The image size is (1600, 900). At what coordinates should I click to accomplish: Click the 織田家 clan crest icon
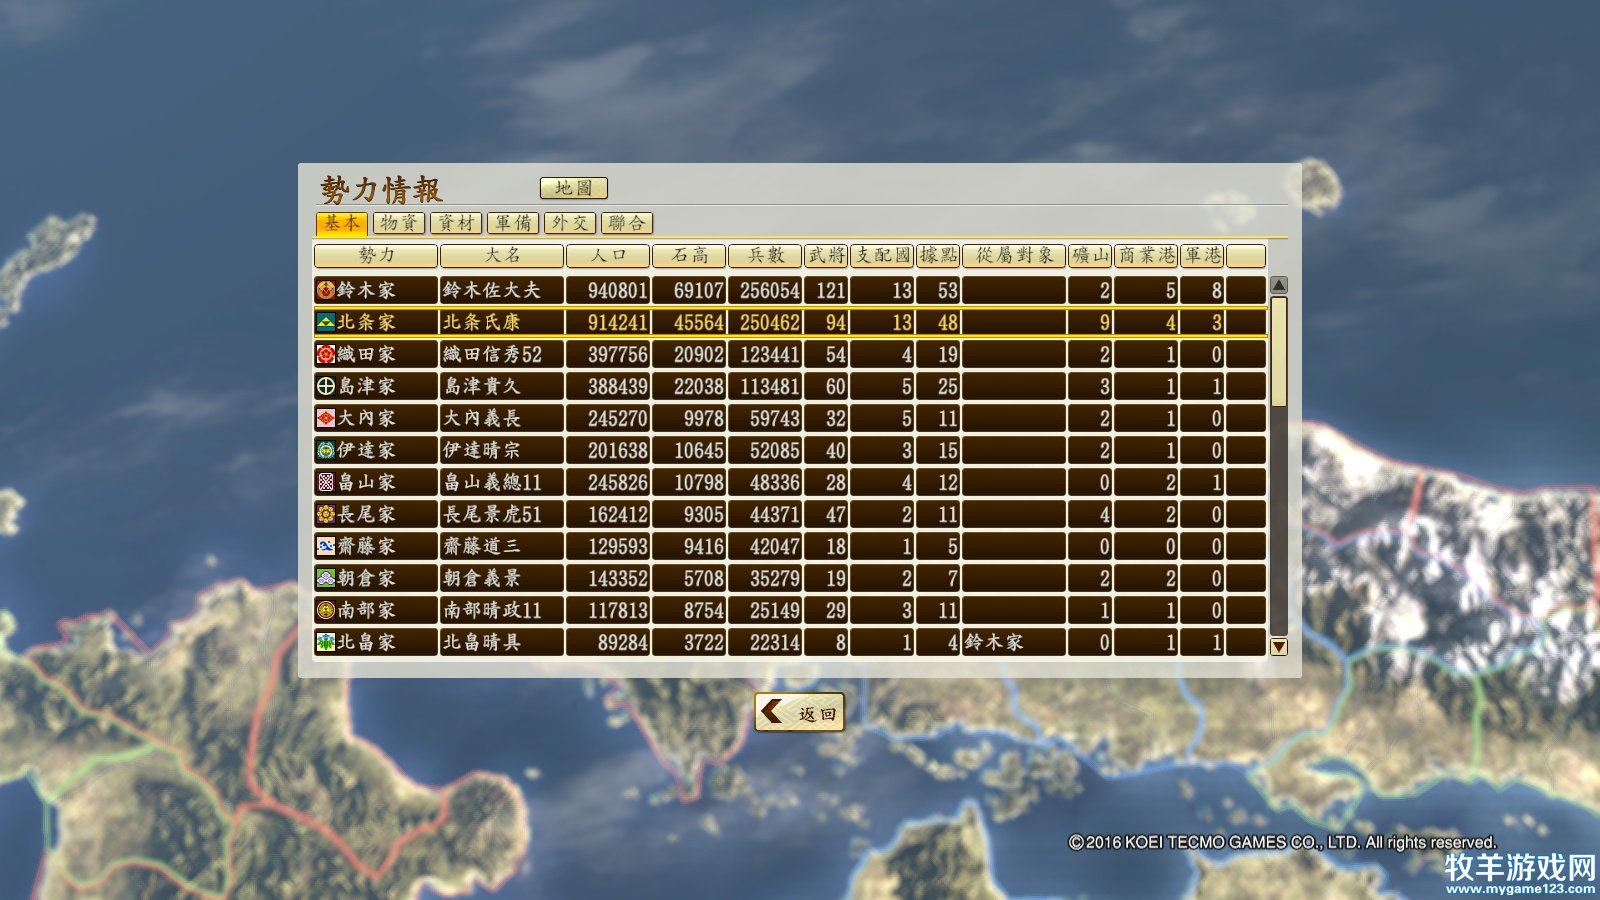[x=326, y=354]
